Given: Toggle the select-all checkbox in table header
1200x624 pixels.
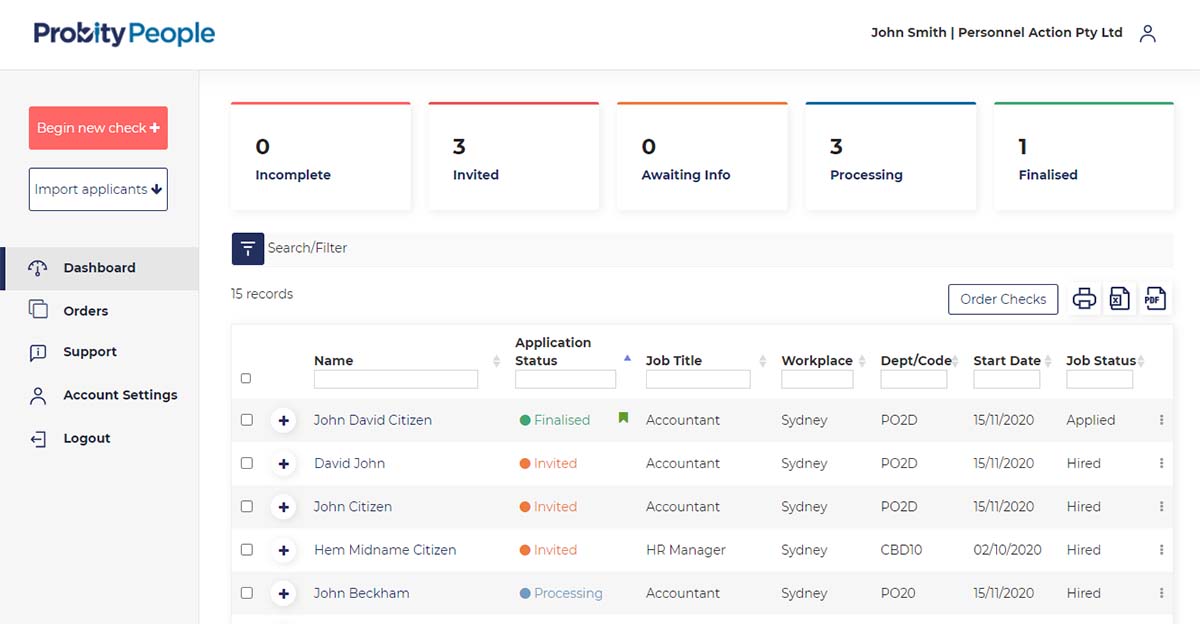Looking at the screenshot, I should click(x=246, y=378).
